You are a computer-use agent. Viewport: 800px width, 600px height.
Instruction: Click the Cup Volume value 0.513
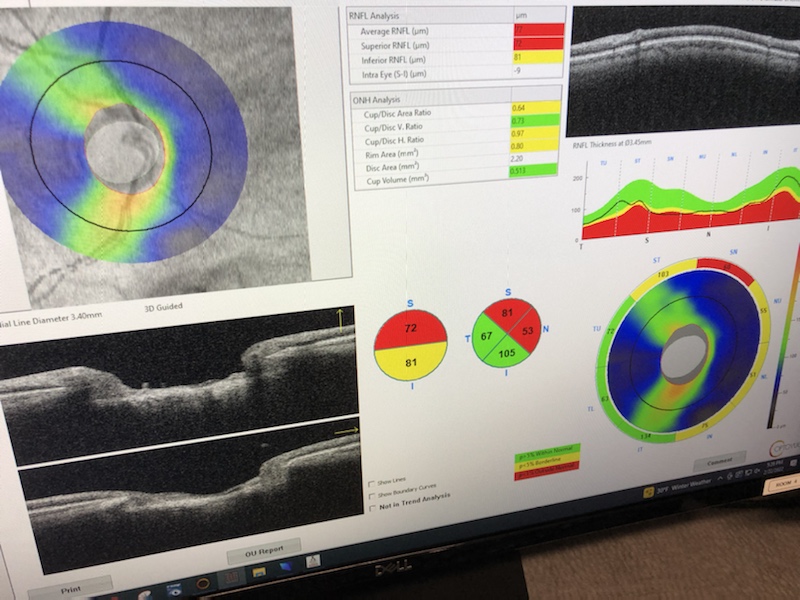[533, 171]
